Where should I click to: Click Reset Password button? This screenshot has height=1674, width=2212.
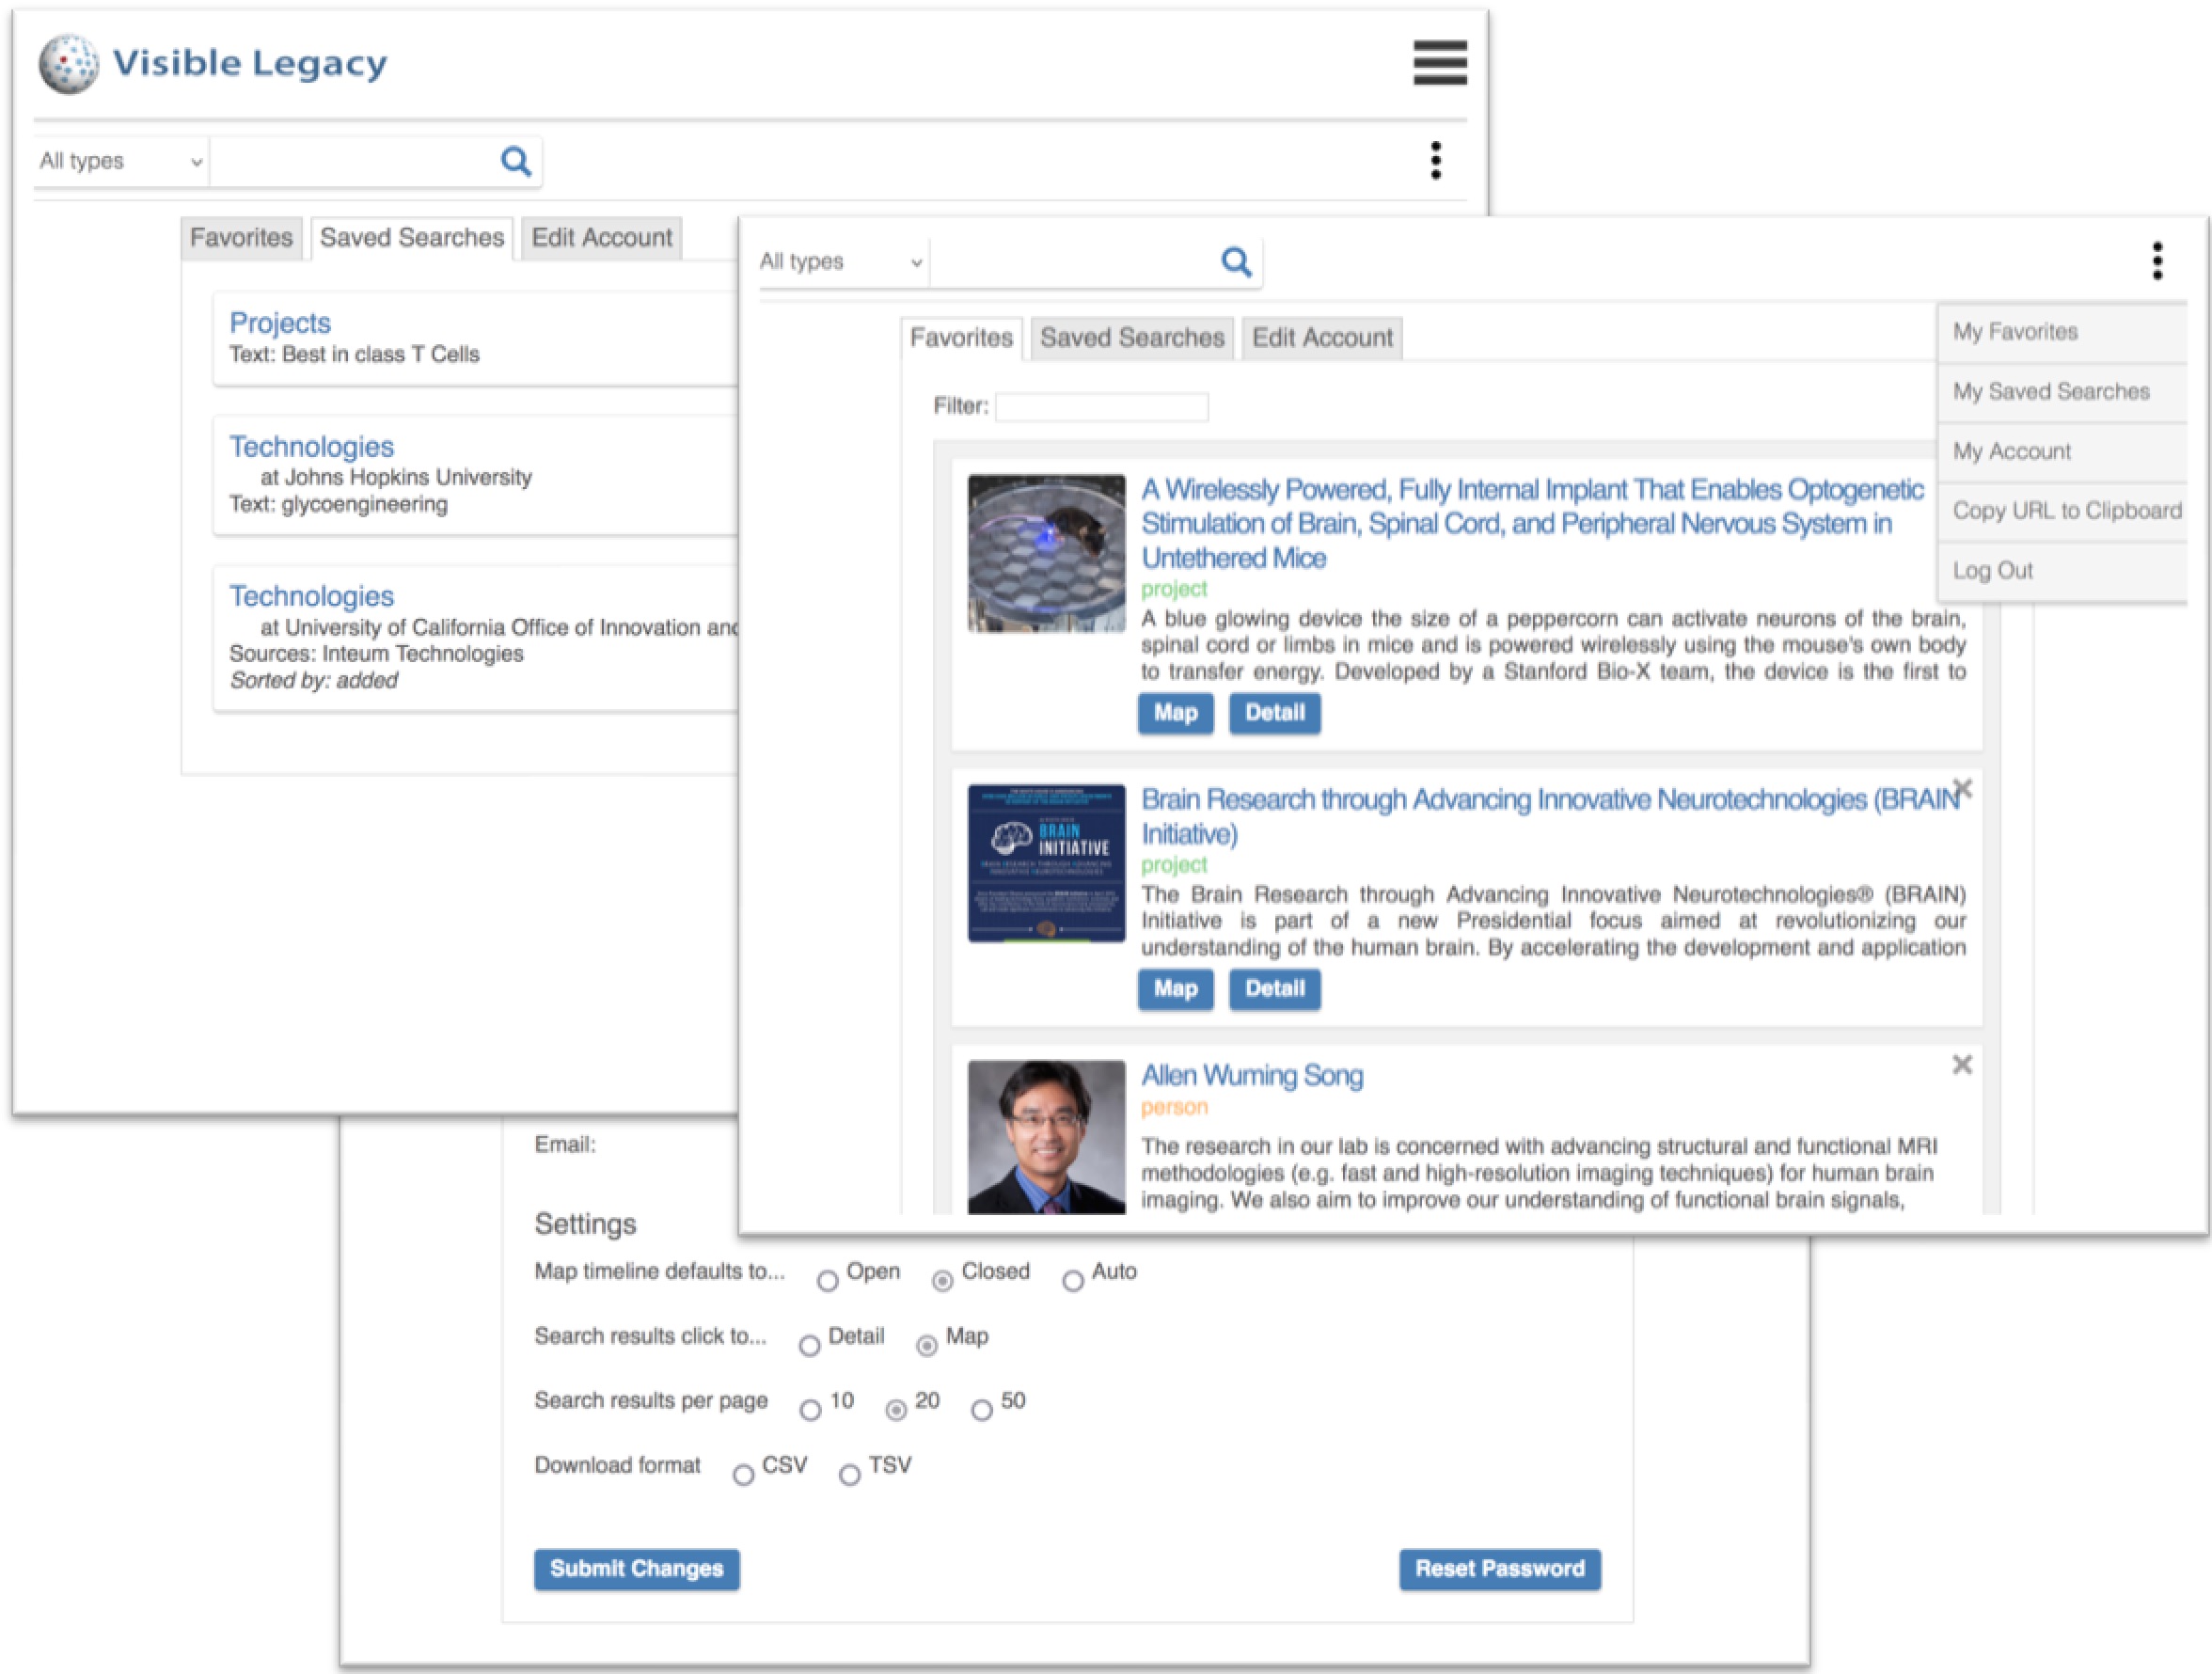[x=1498, y=1568]
